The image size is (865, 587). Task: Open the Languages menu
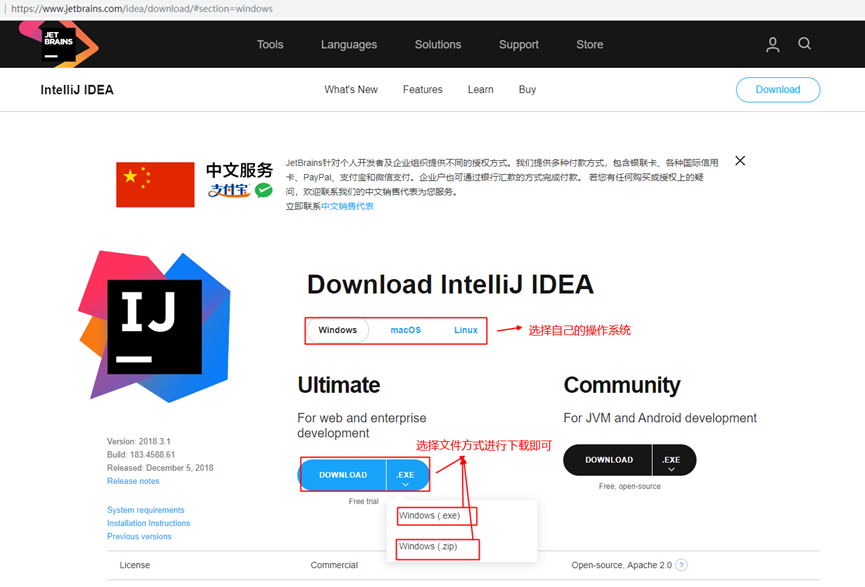[349, 45]
